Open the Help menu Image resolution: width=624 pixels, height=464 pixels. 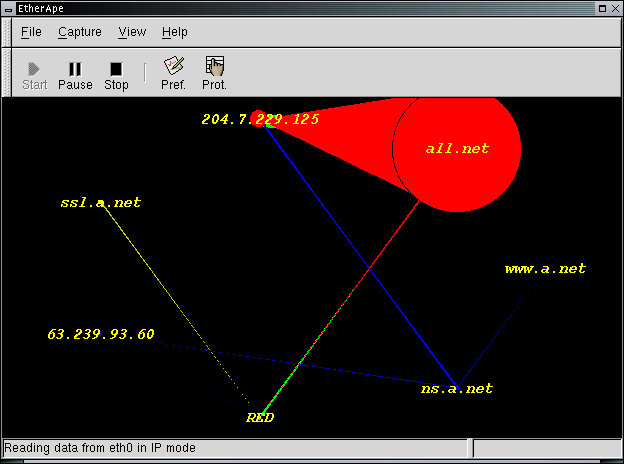(x=174, y=32)
